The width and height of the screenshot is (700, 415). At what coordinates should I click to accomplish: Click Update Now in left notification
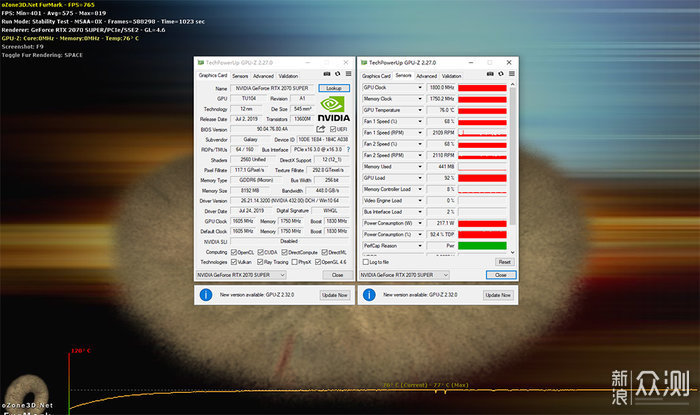pos(335,295)
